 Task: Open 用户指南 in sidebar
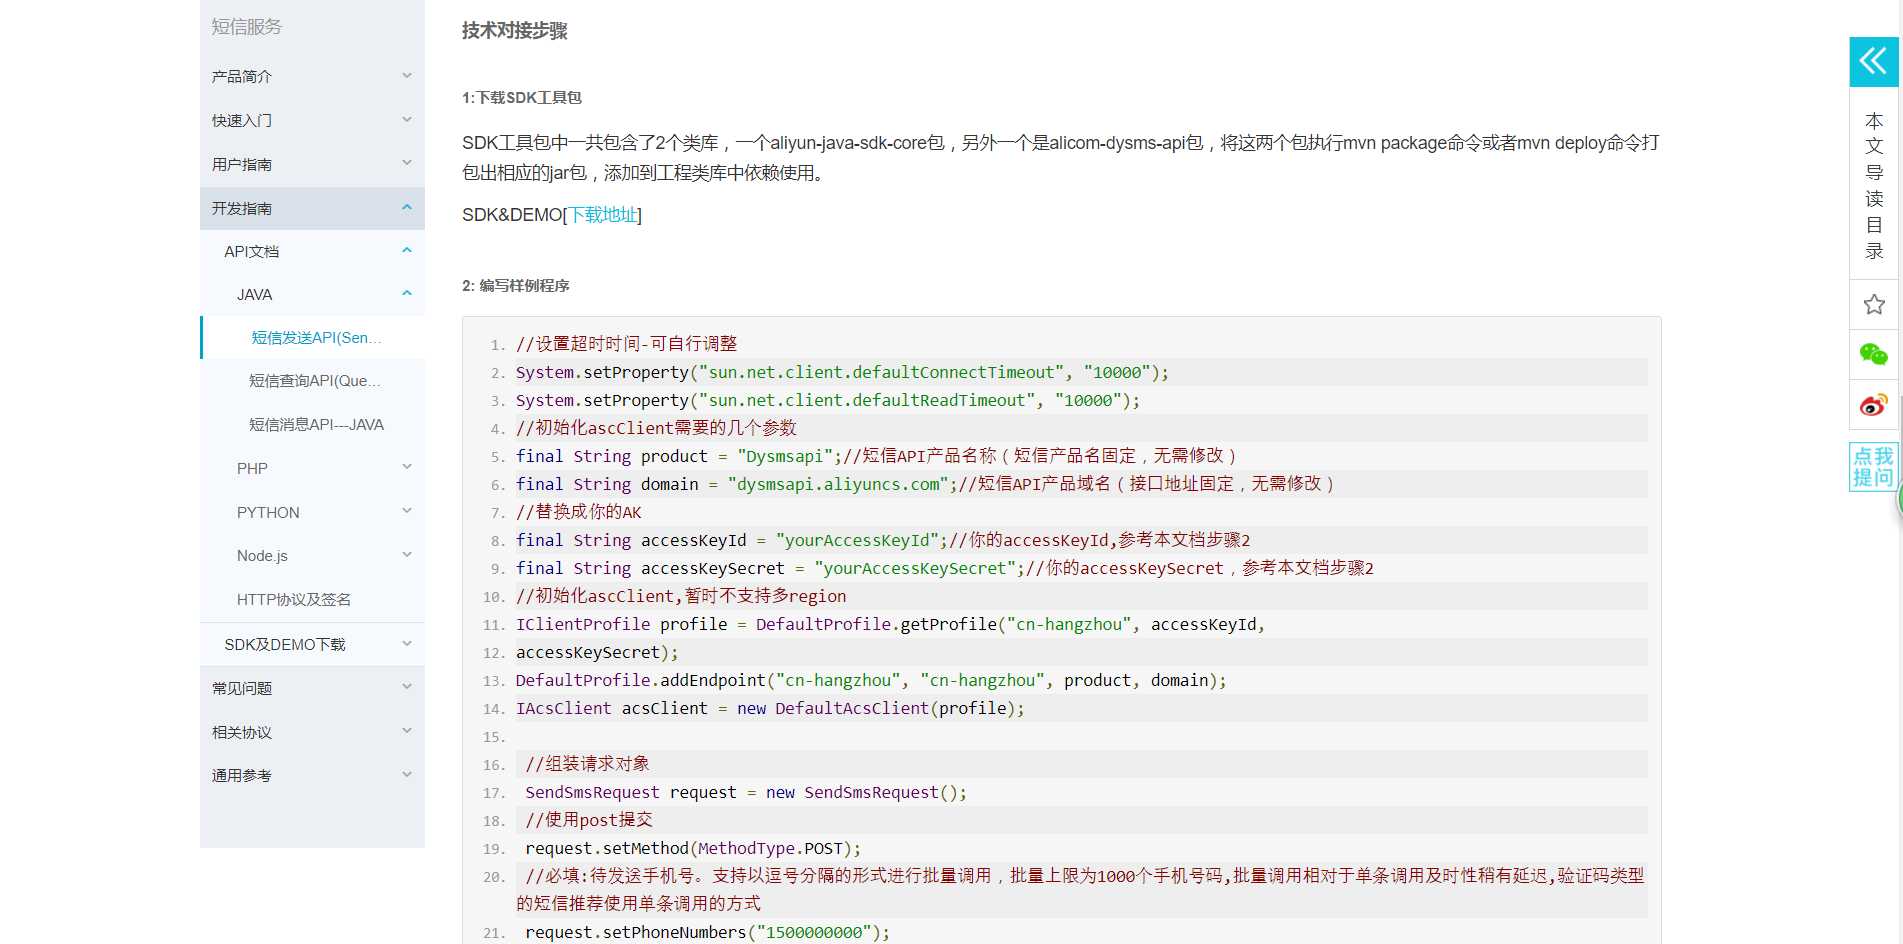point(241,164)
